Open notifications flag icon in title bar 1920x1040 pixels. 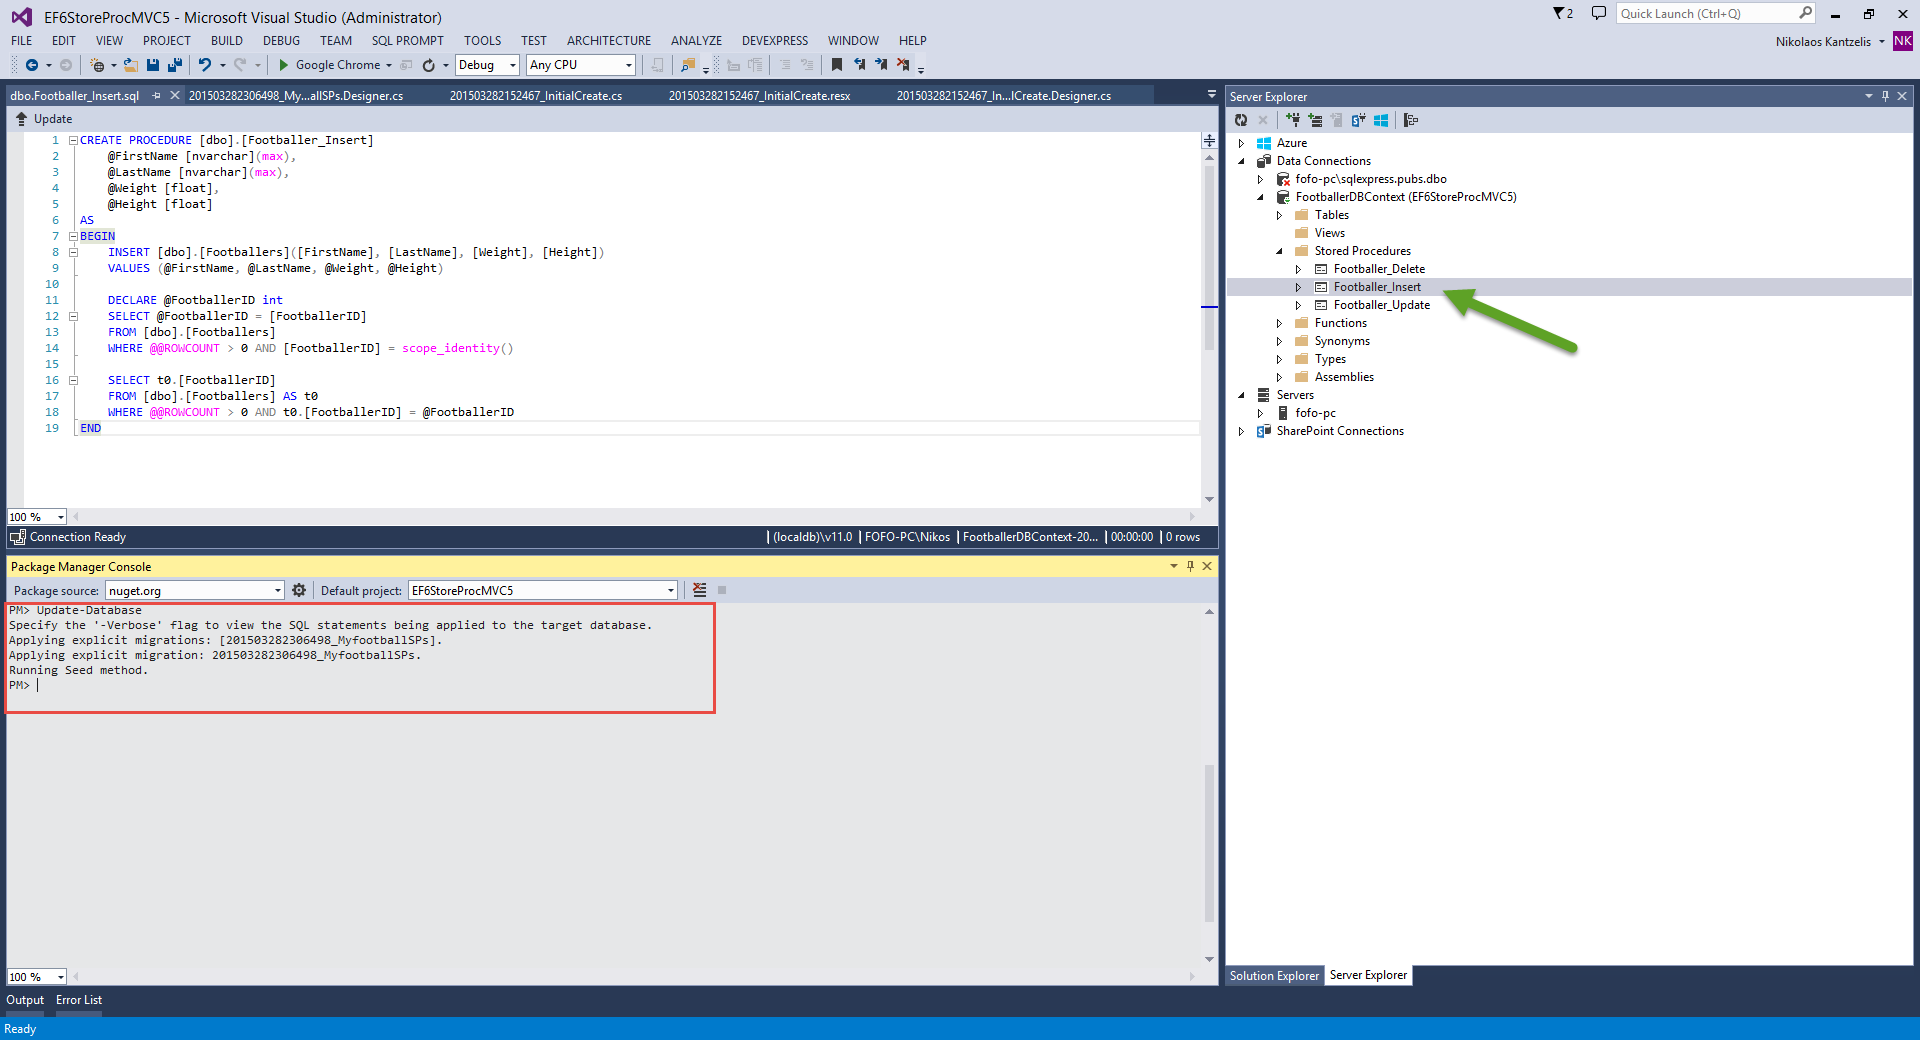coord(1563,13)
